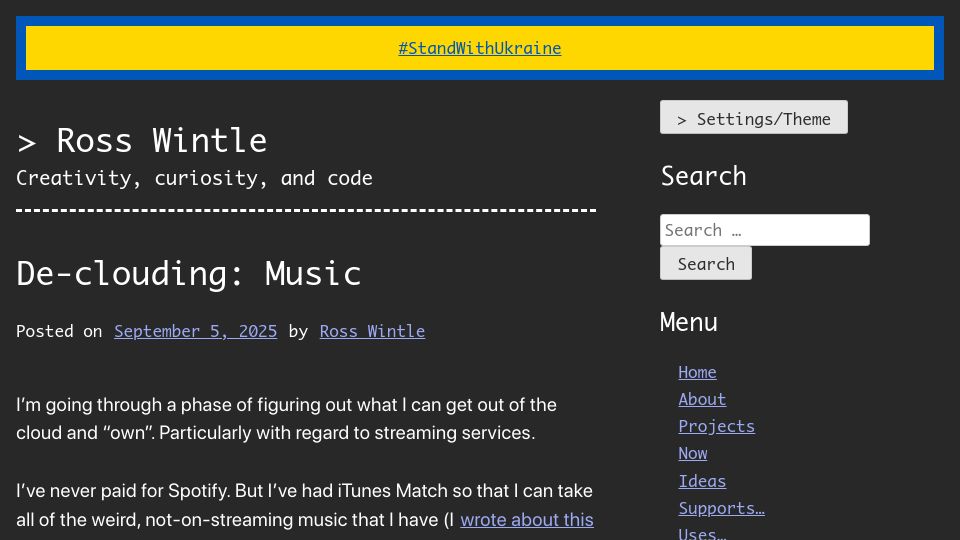The image size is (960, 540).
Task: Open the #StandWithUkraine banner link
Action: tap(479, 48)
